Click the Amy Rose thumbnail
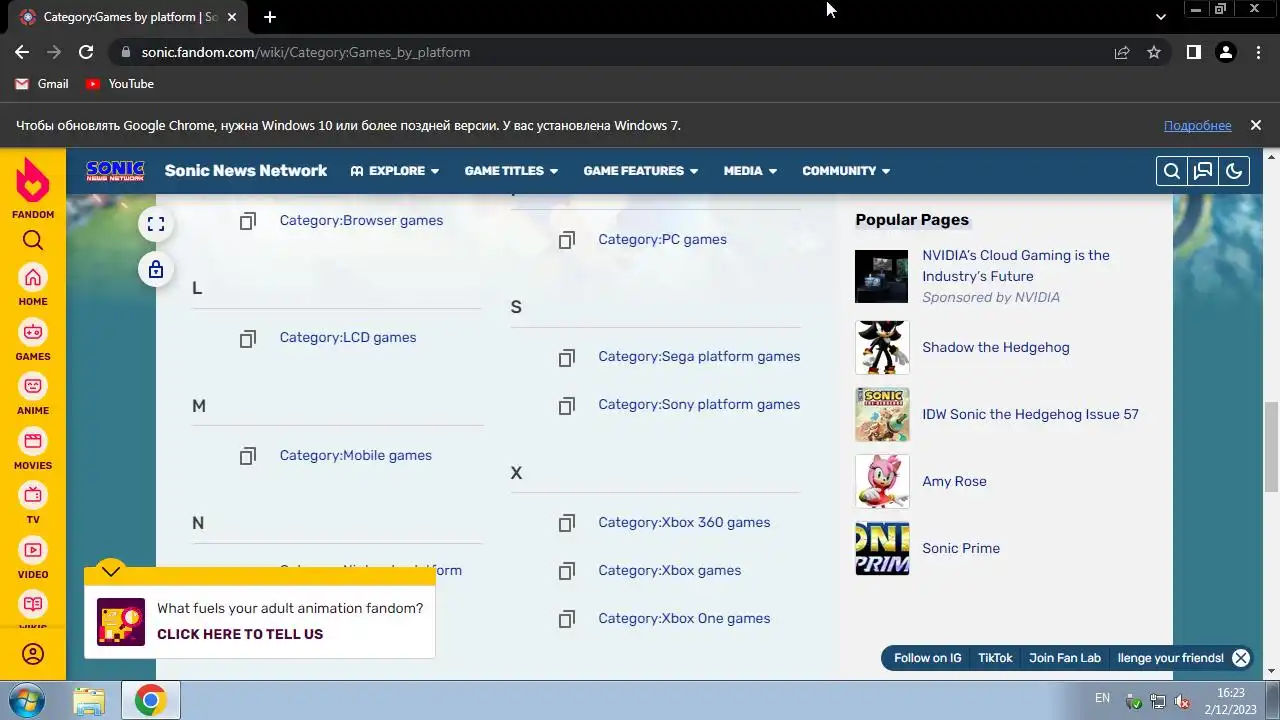 pyautogui.click(x=882, y=481)
